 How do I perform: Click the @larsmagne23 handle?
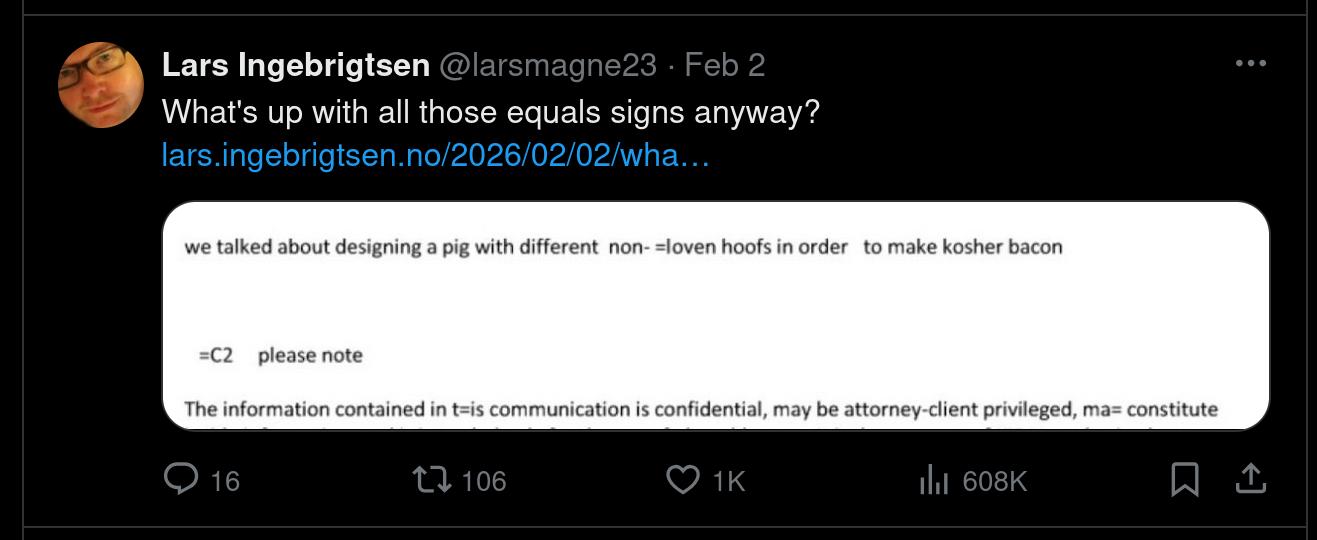pos(548,65)
